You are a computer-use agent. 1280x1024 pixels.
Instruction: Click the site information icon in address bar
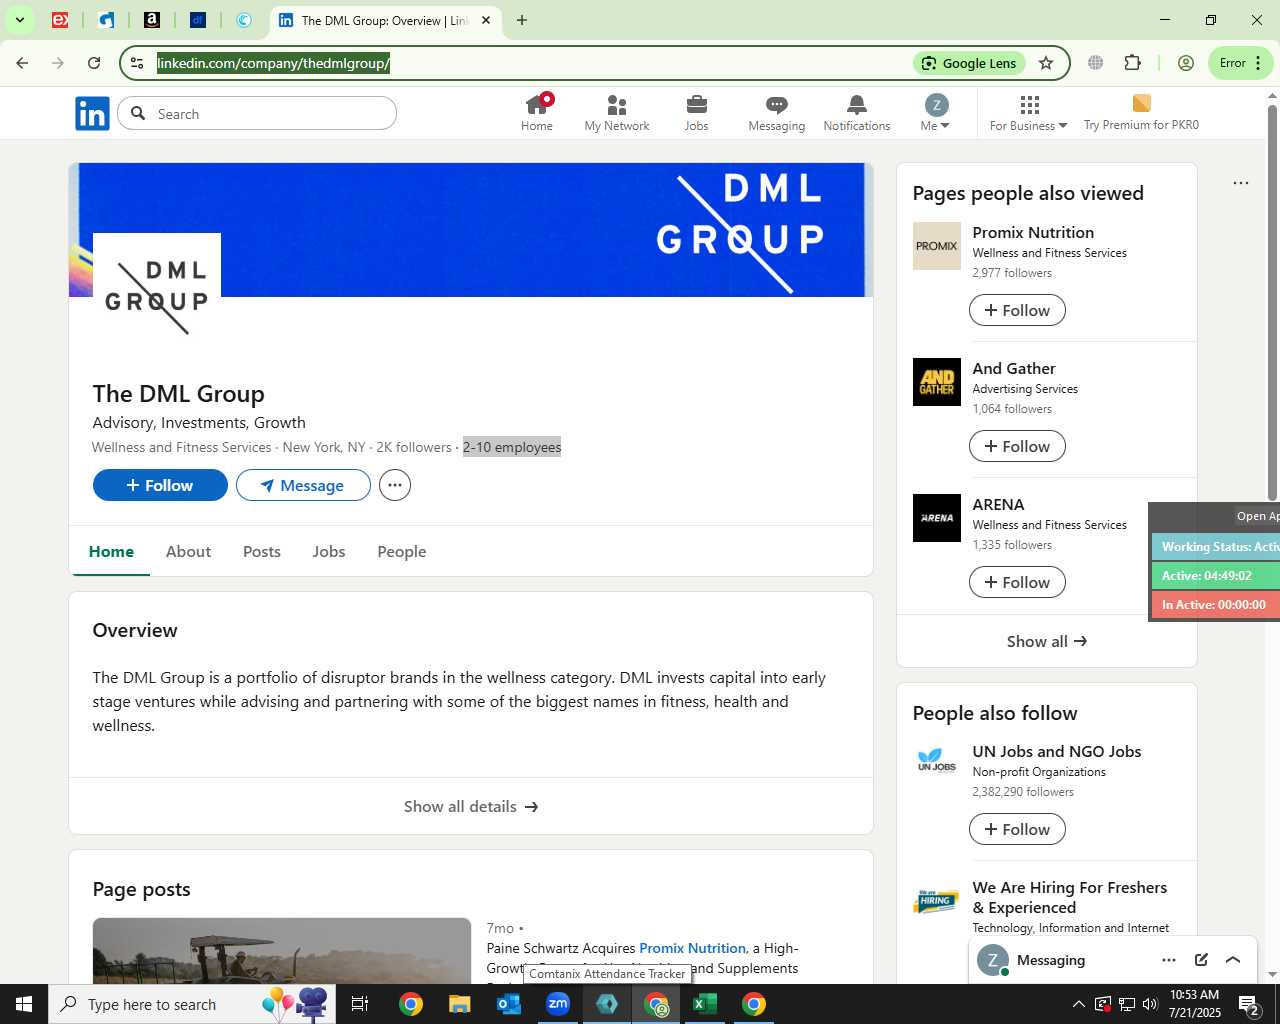(x=137, y=63)
